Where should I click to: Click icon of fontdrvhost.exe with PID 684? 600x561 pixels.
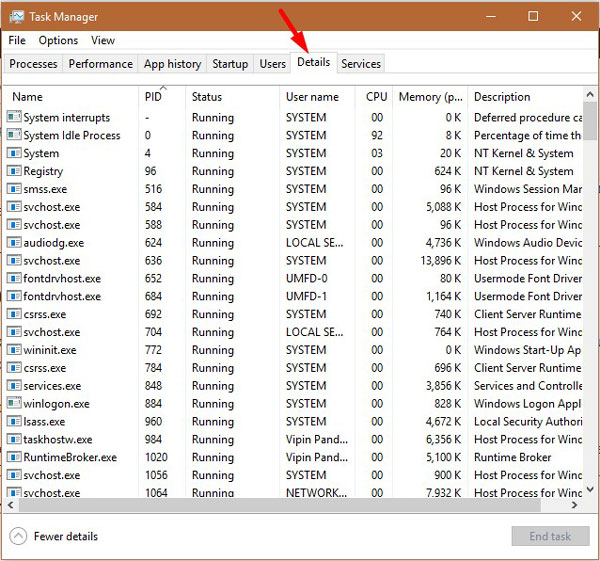pos(14,296)
